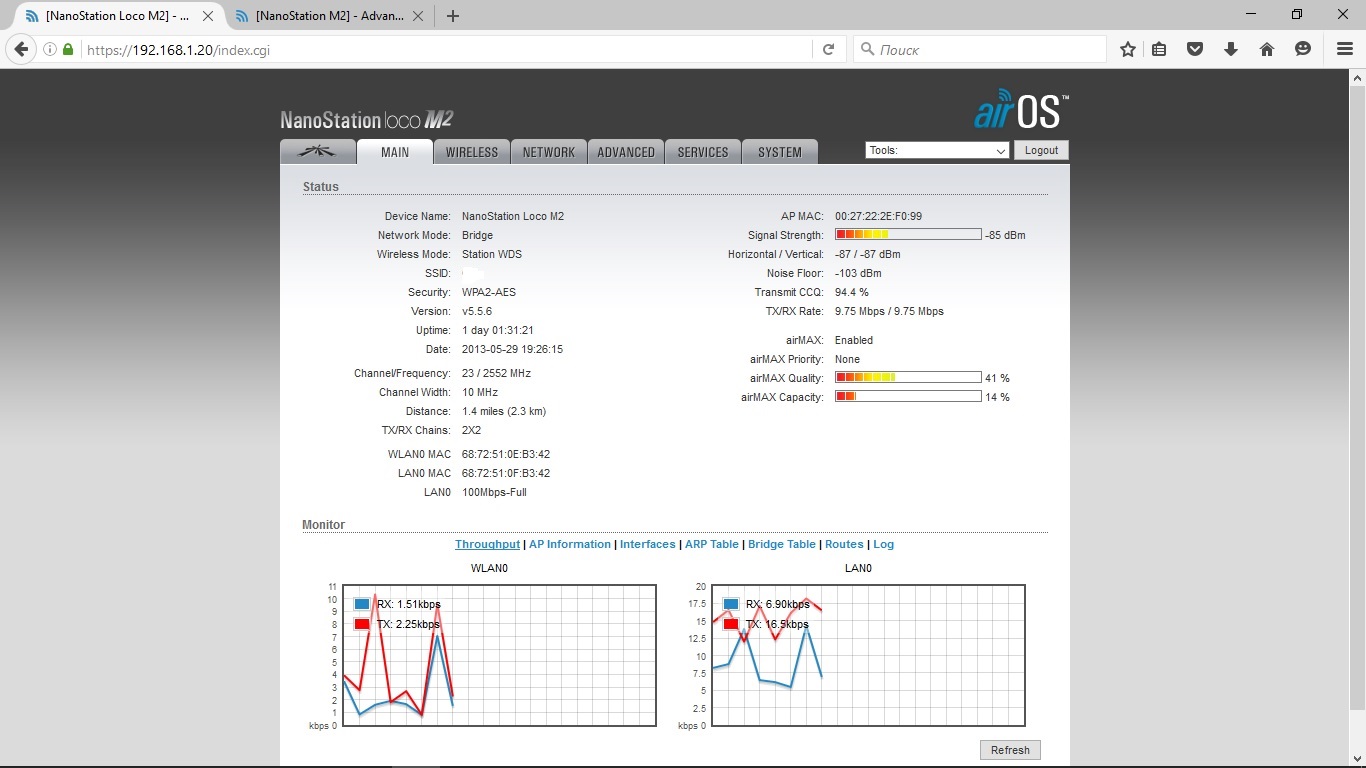Open the Firefox hamburger menu

(1345, 49)
